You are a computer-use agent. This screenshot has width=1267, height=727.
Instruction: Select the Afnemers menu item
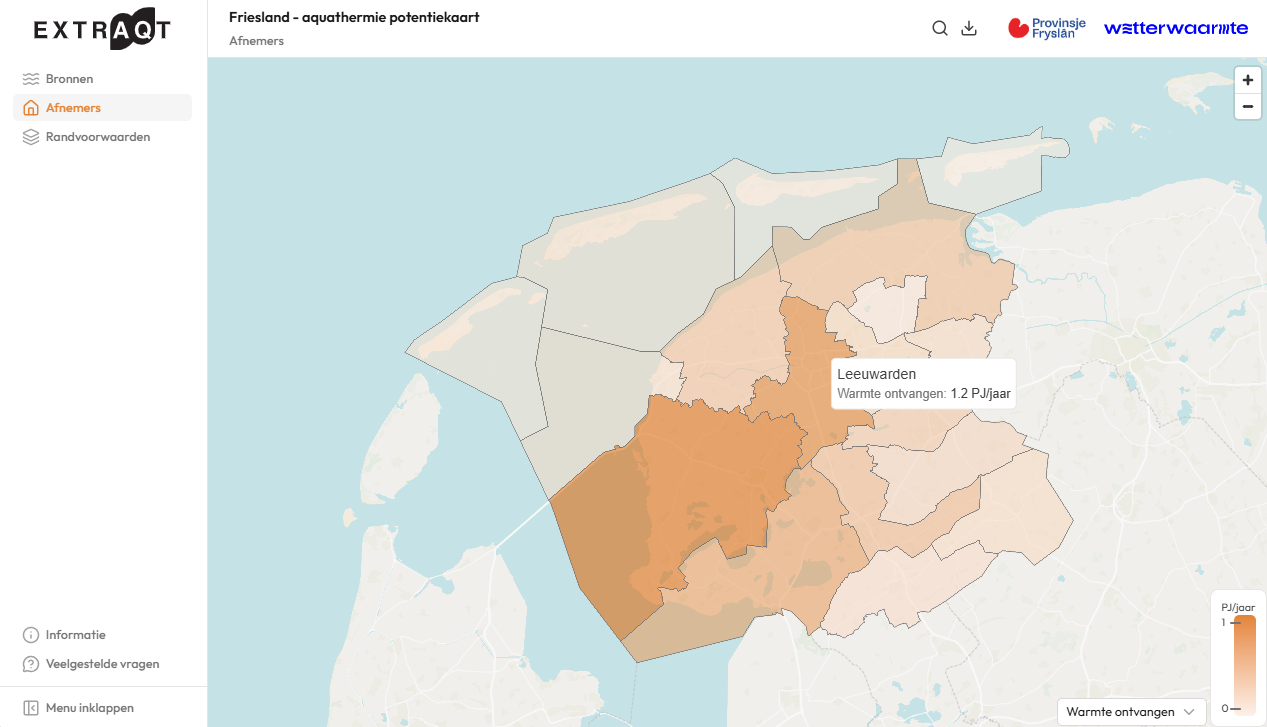102,108
